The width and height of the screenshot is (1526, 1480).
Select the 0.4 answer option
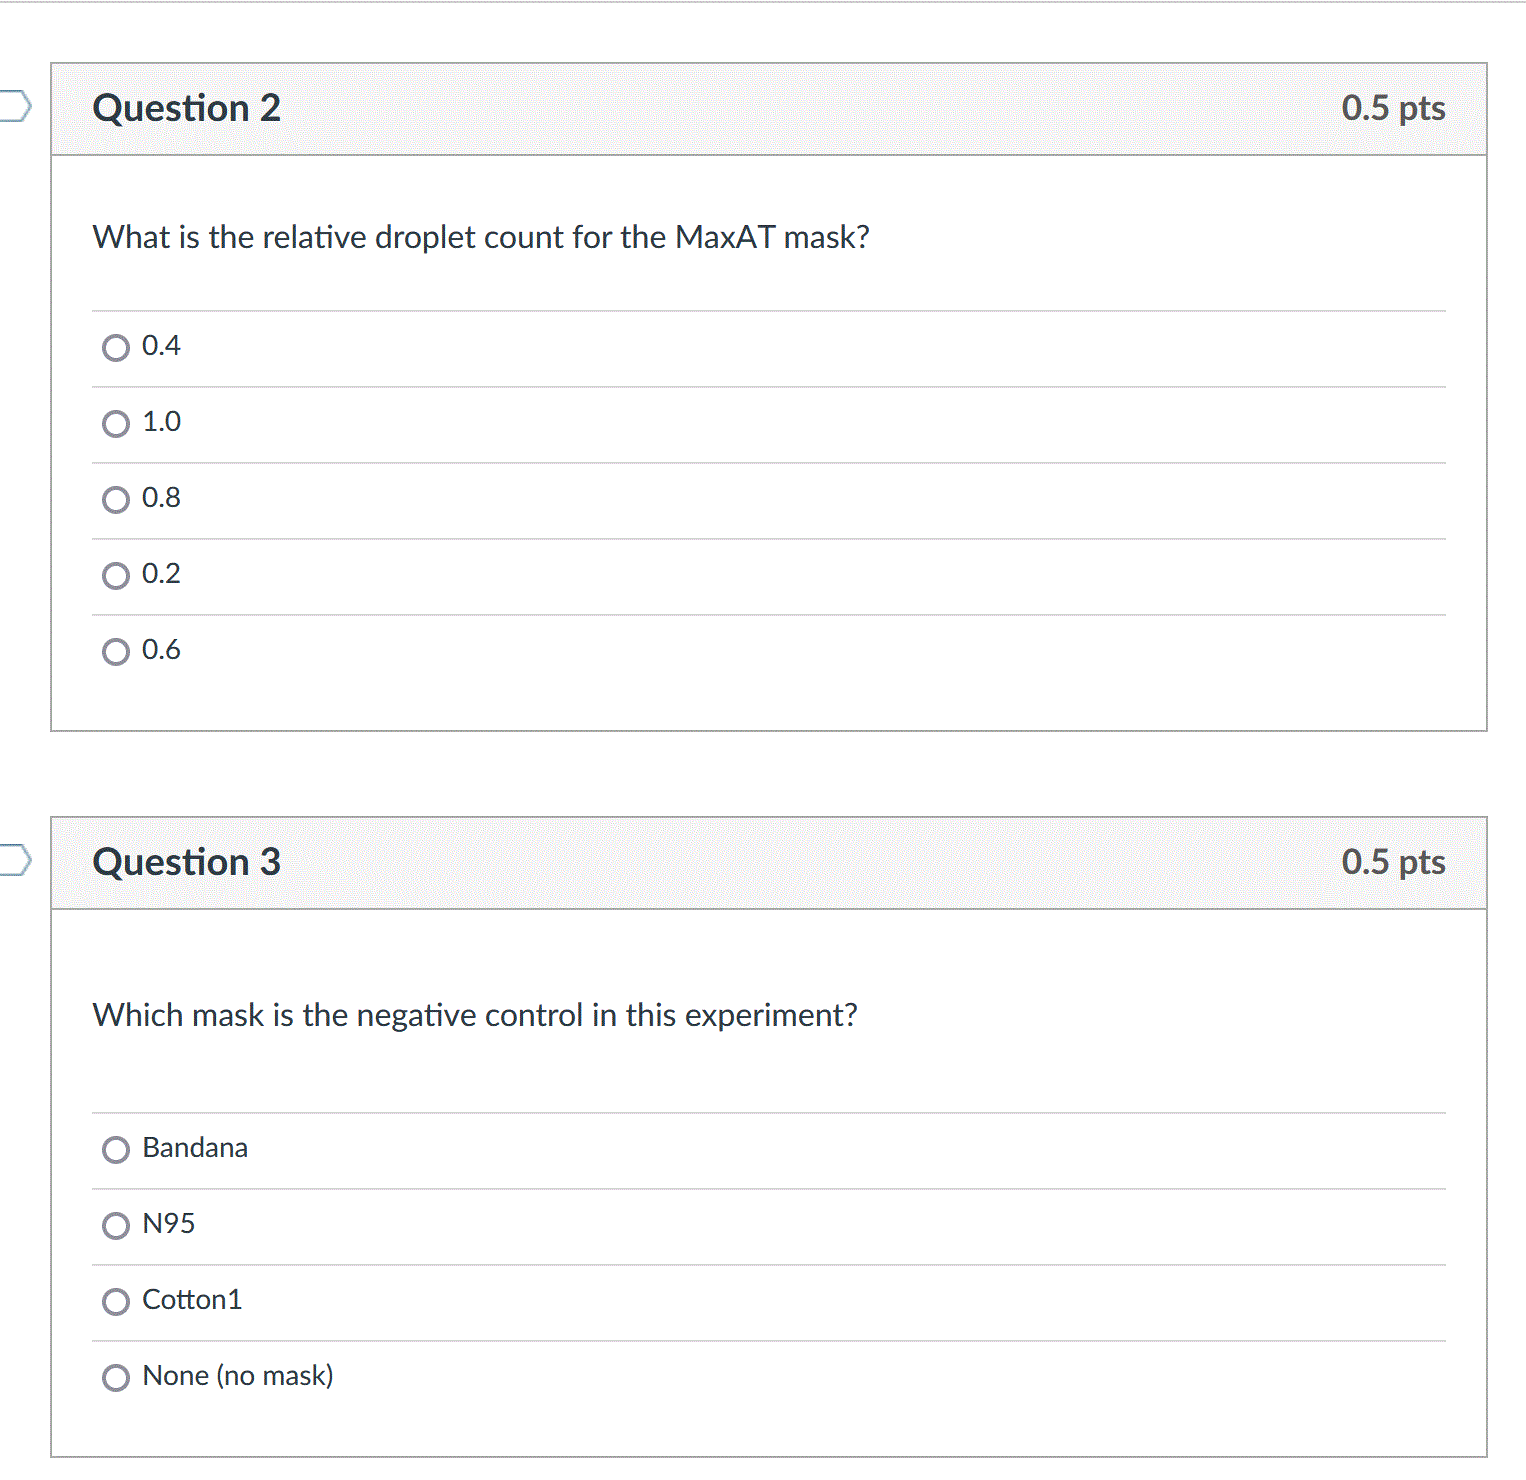pos(116,348)
